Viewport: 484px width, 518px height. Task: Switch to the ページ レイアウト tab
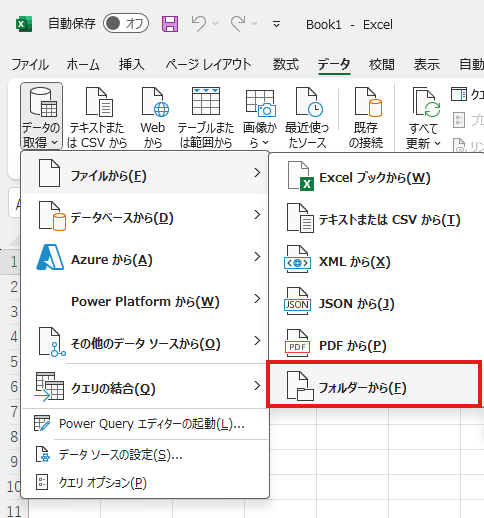208,64
